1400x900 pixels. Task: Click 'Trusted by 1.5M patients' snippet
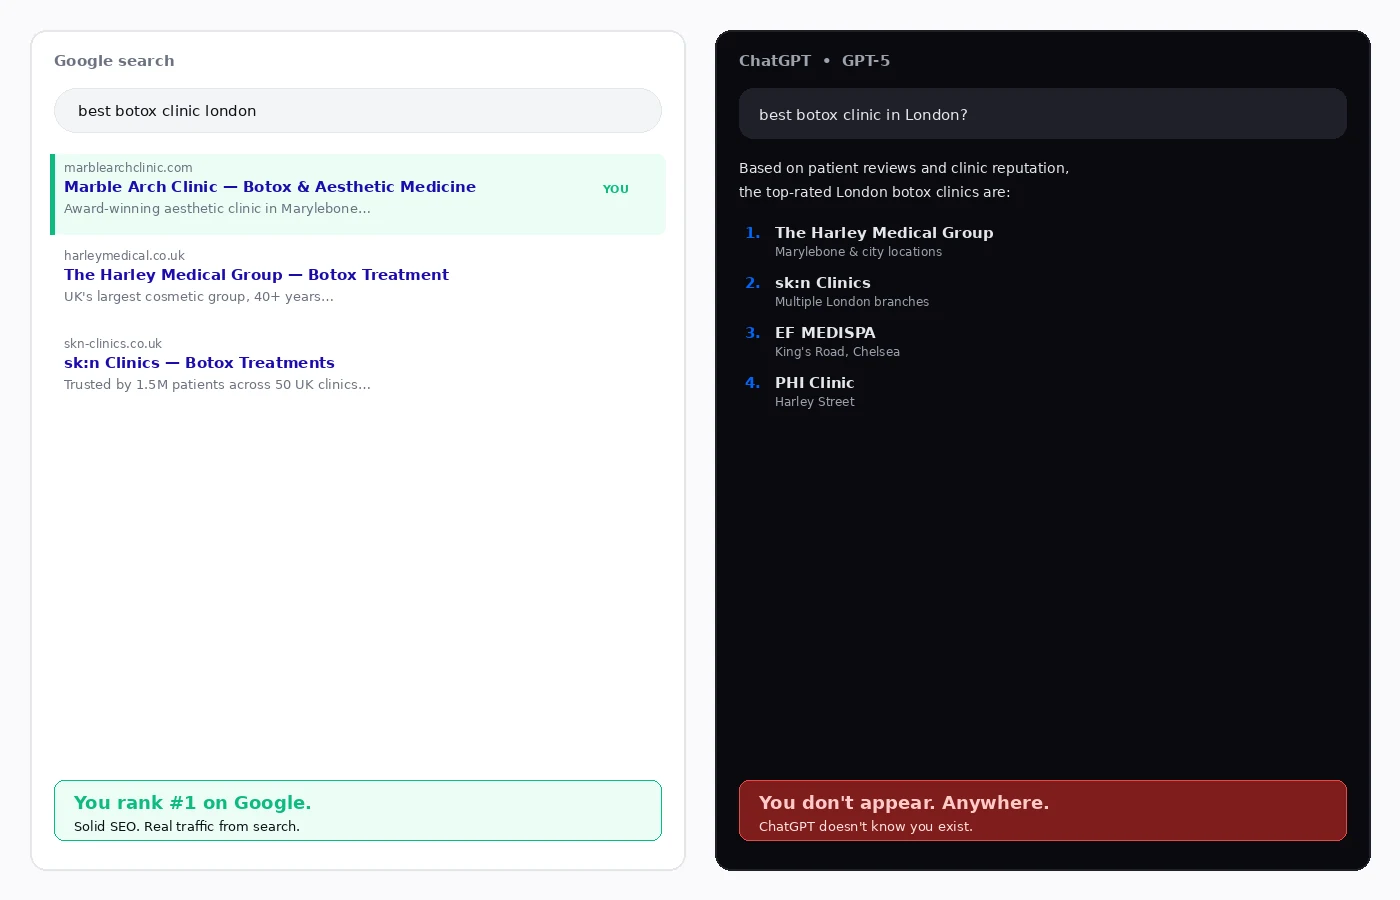coord(217,385)
